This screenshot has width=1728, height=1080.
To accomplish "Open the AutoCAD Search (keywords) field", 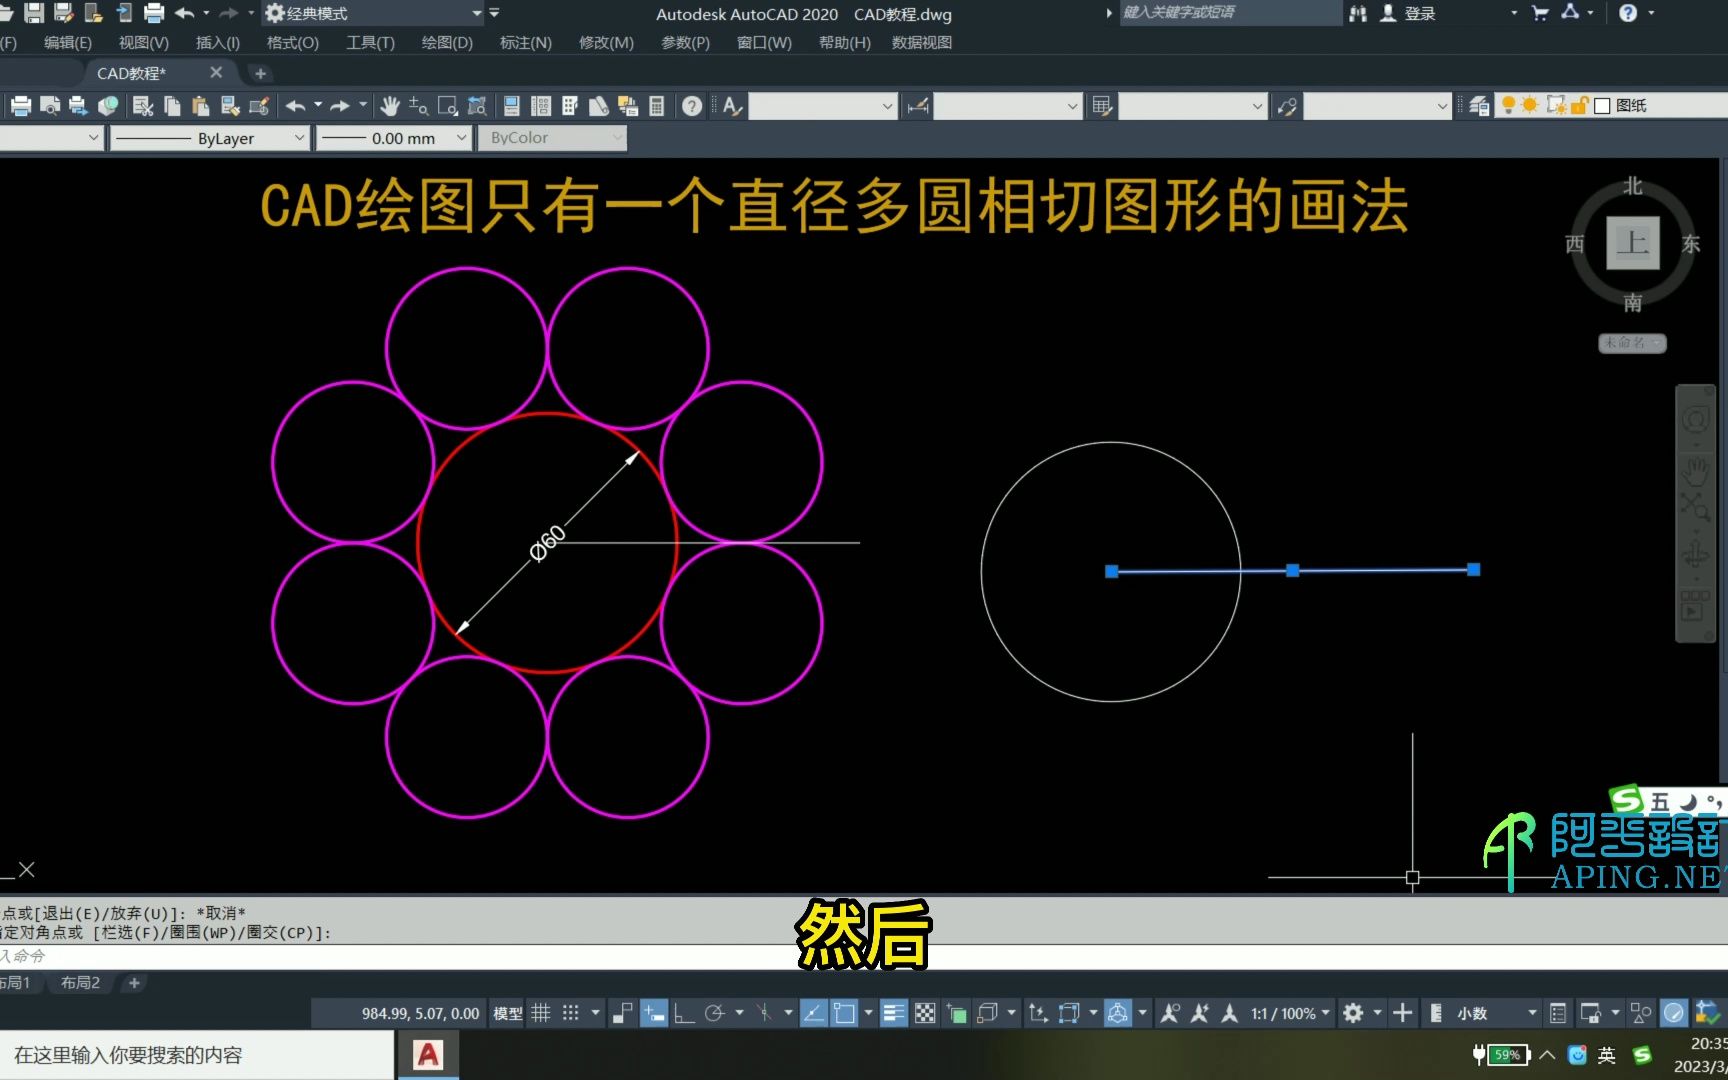I will [1228, 13].
